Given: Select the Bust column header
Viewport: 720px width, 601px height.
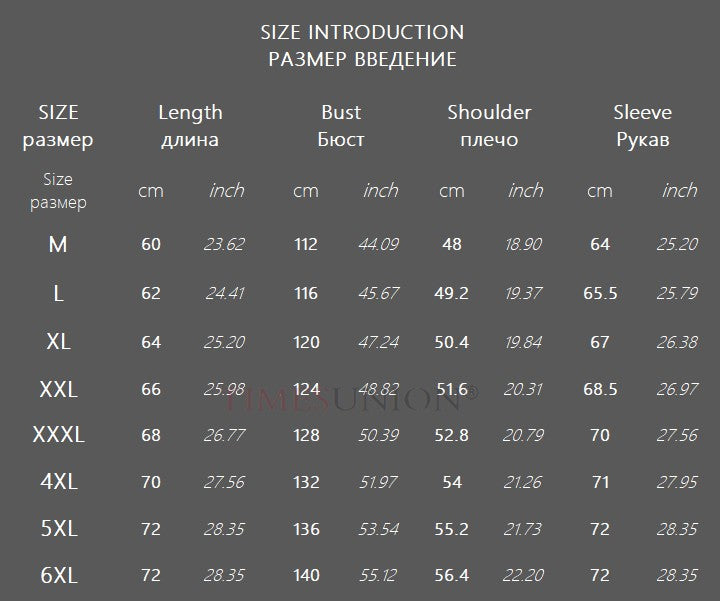Looking at the screenshot, I should point(341,113).
